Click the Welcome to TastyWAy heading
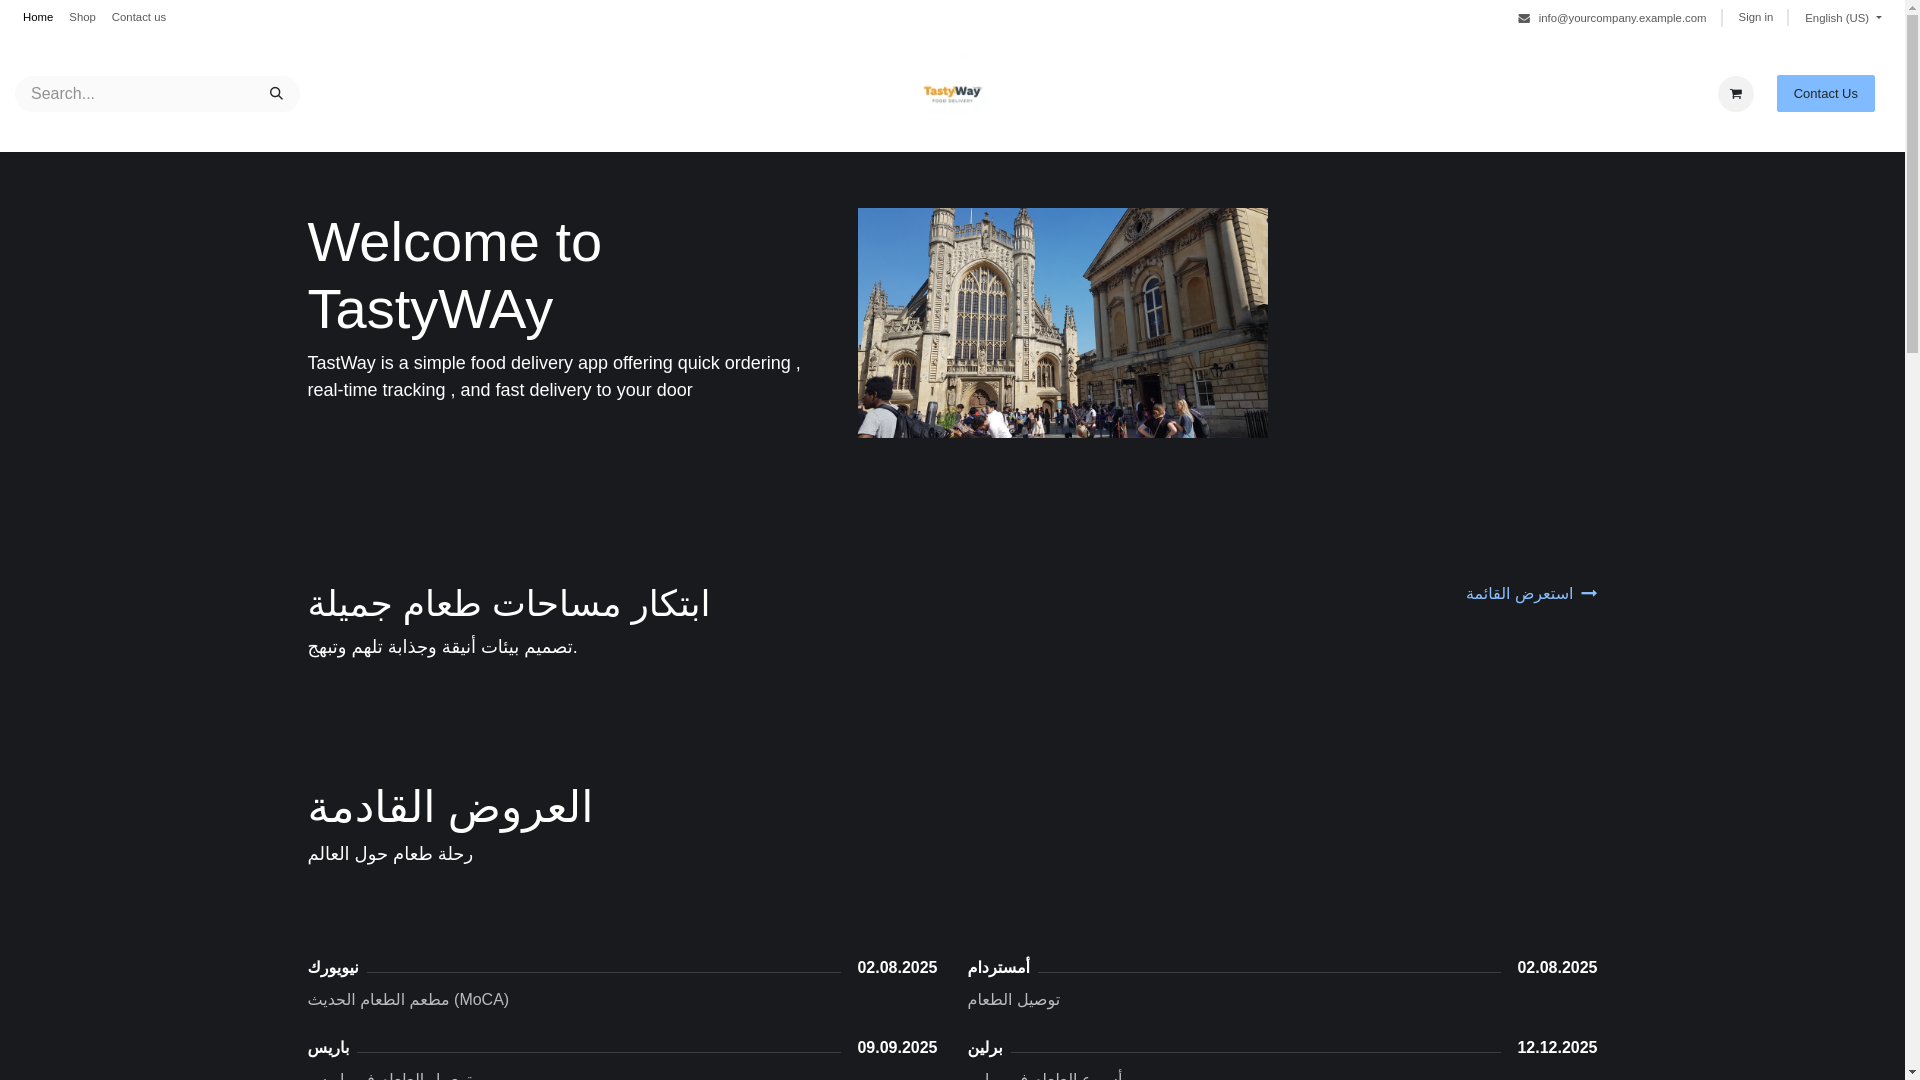1920x1080 pixels. [x=455, y=275]
